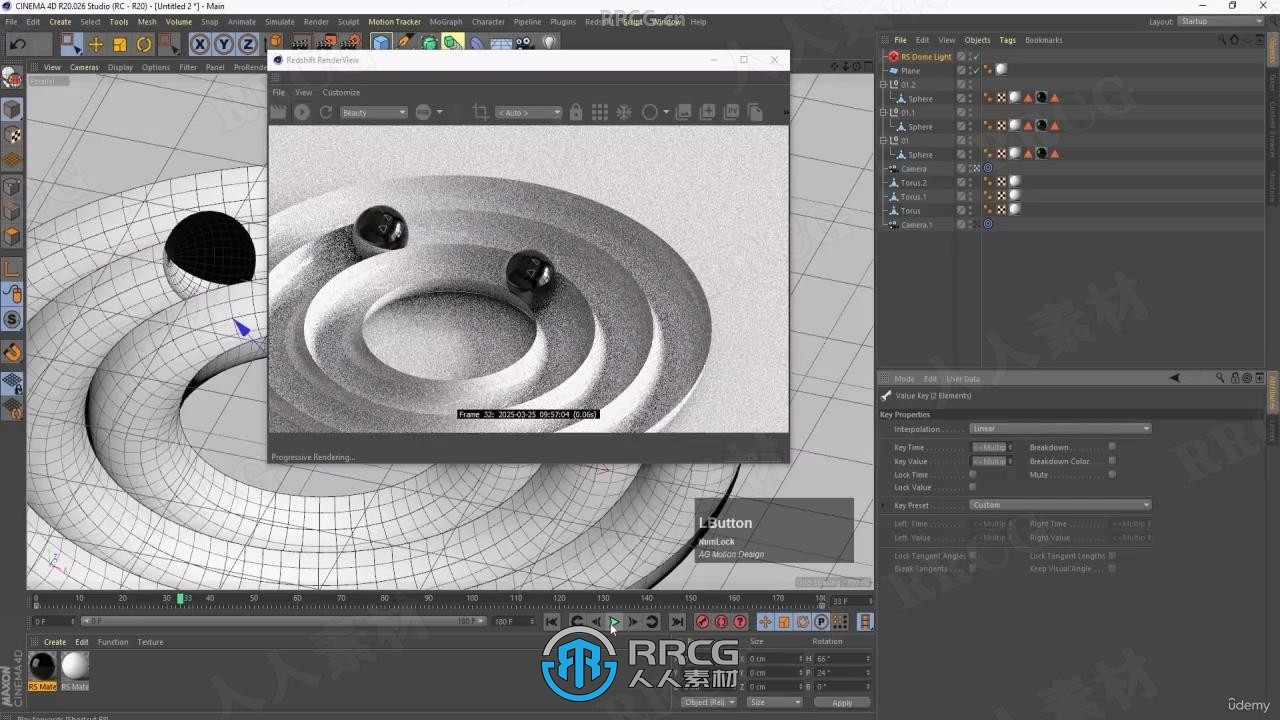Add a Cube primitive object
Viewport: 1280px width, 720px height.
(381, 43)
